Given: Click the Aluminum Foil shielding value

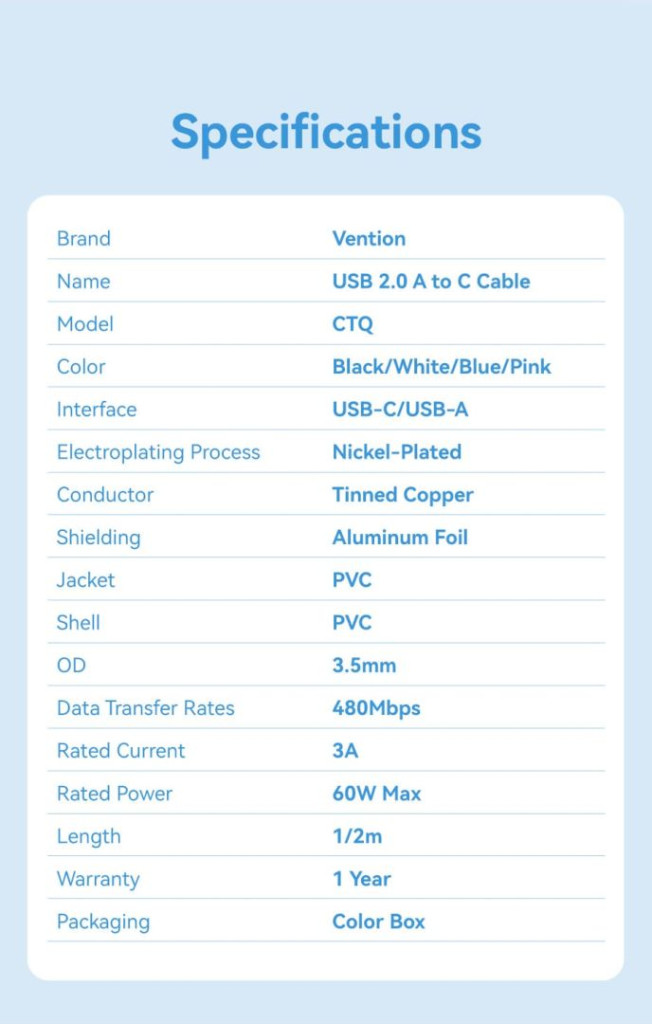Looking at the screenshot, I should click(400, 538).
